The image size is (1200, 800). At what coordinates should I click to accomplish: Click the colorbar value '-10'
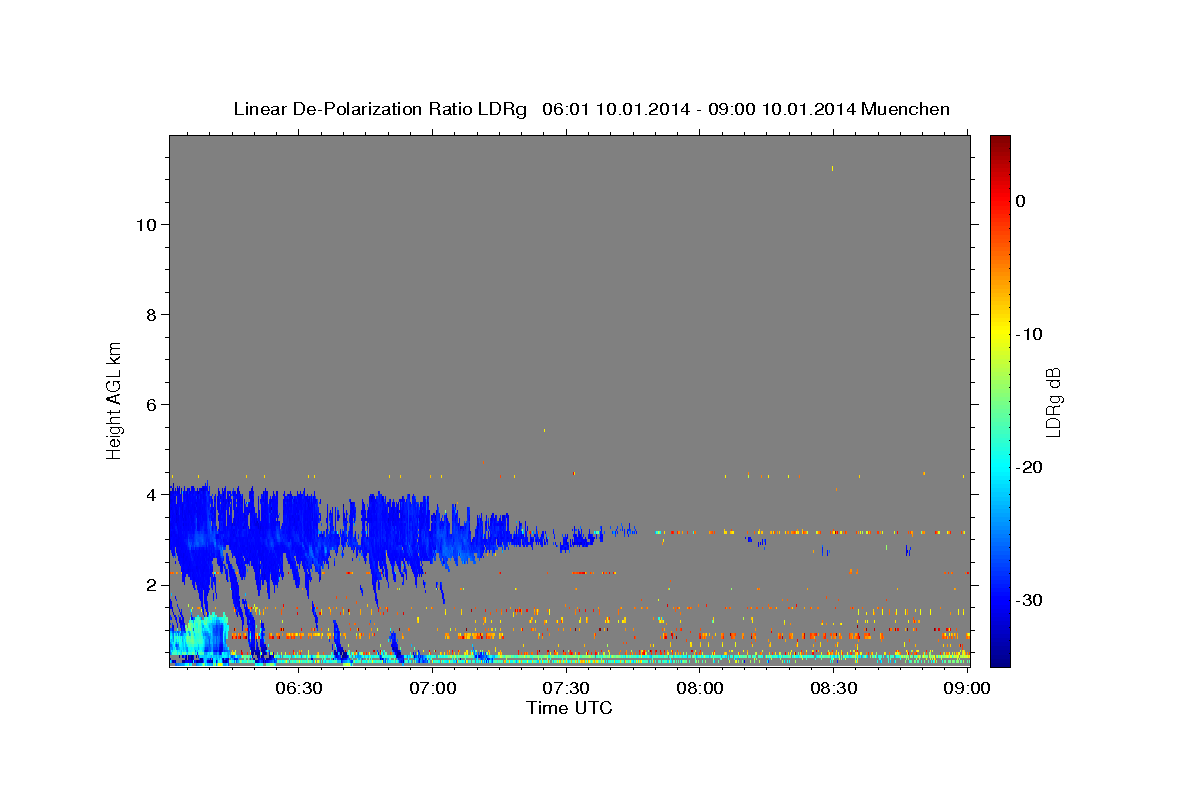point(1030,334)
